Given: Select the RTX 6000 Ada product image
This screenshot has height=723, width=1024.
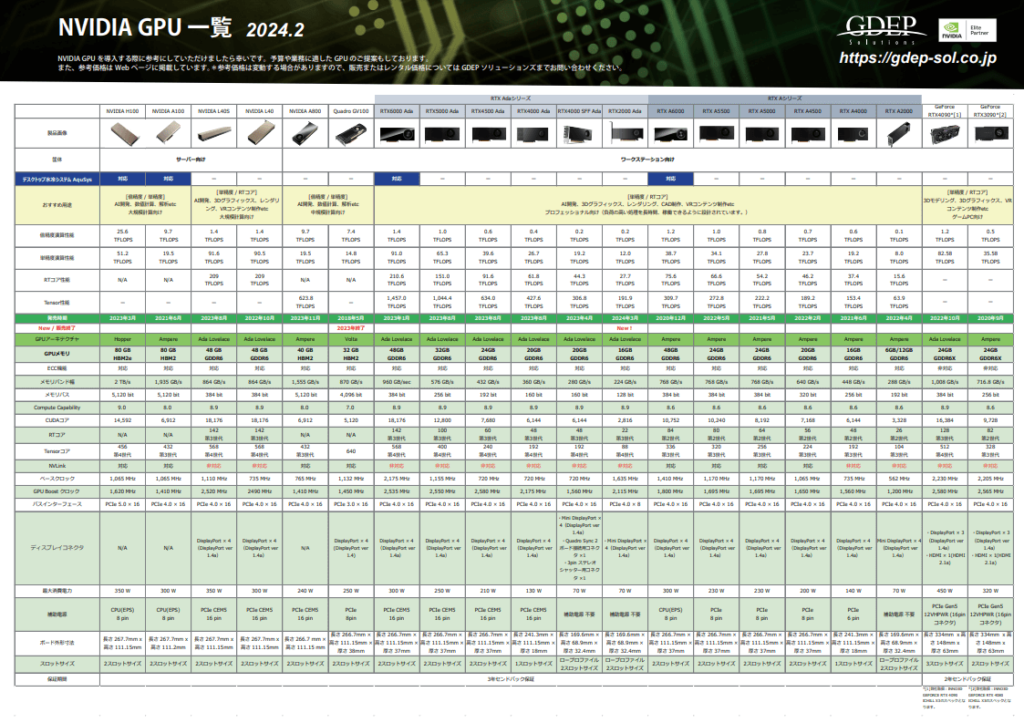Looking at the screenshot, I should coord(397,133).
